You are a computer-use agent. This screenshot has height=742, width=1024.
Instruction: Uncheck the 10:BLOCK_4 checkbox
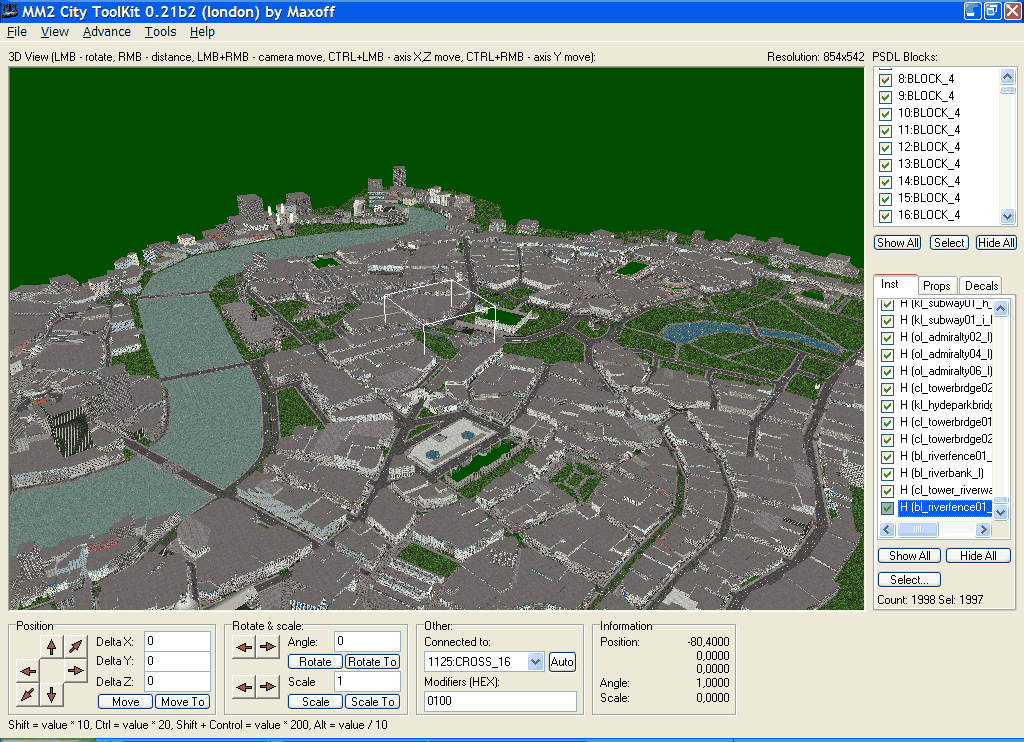885,113
